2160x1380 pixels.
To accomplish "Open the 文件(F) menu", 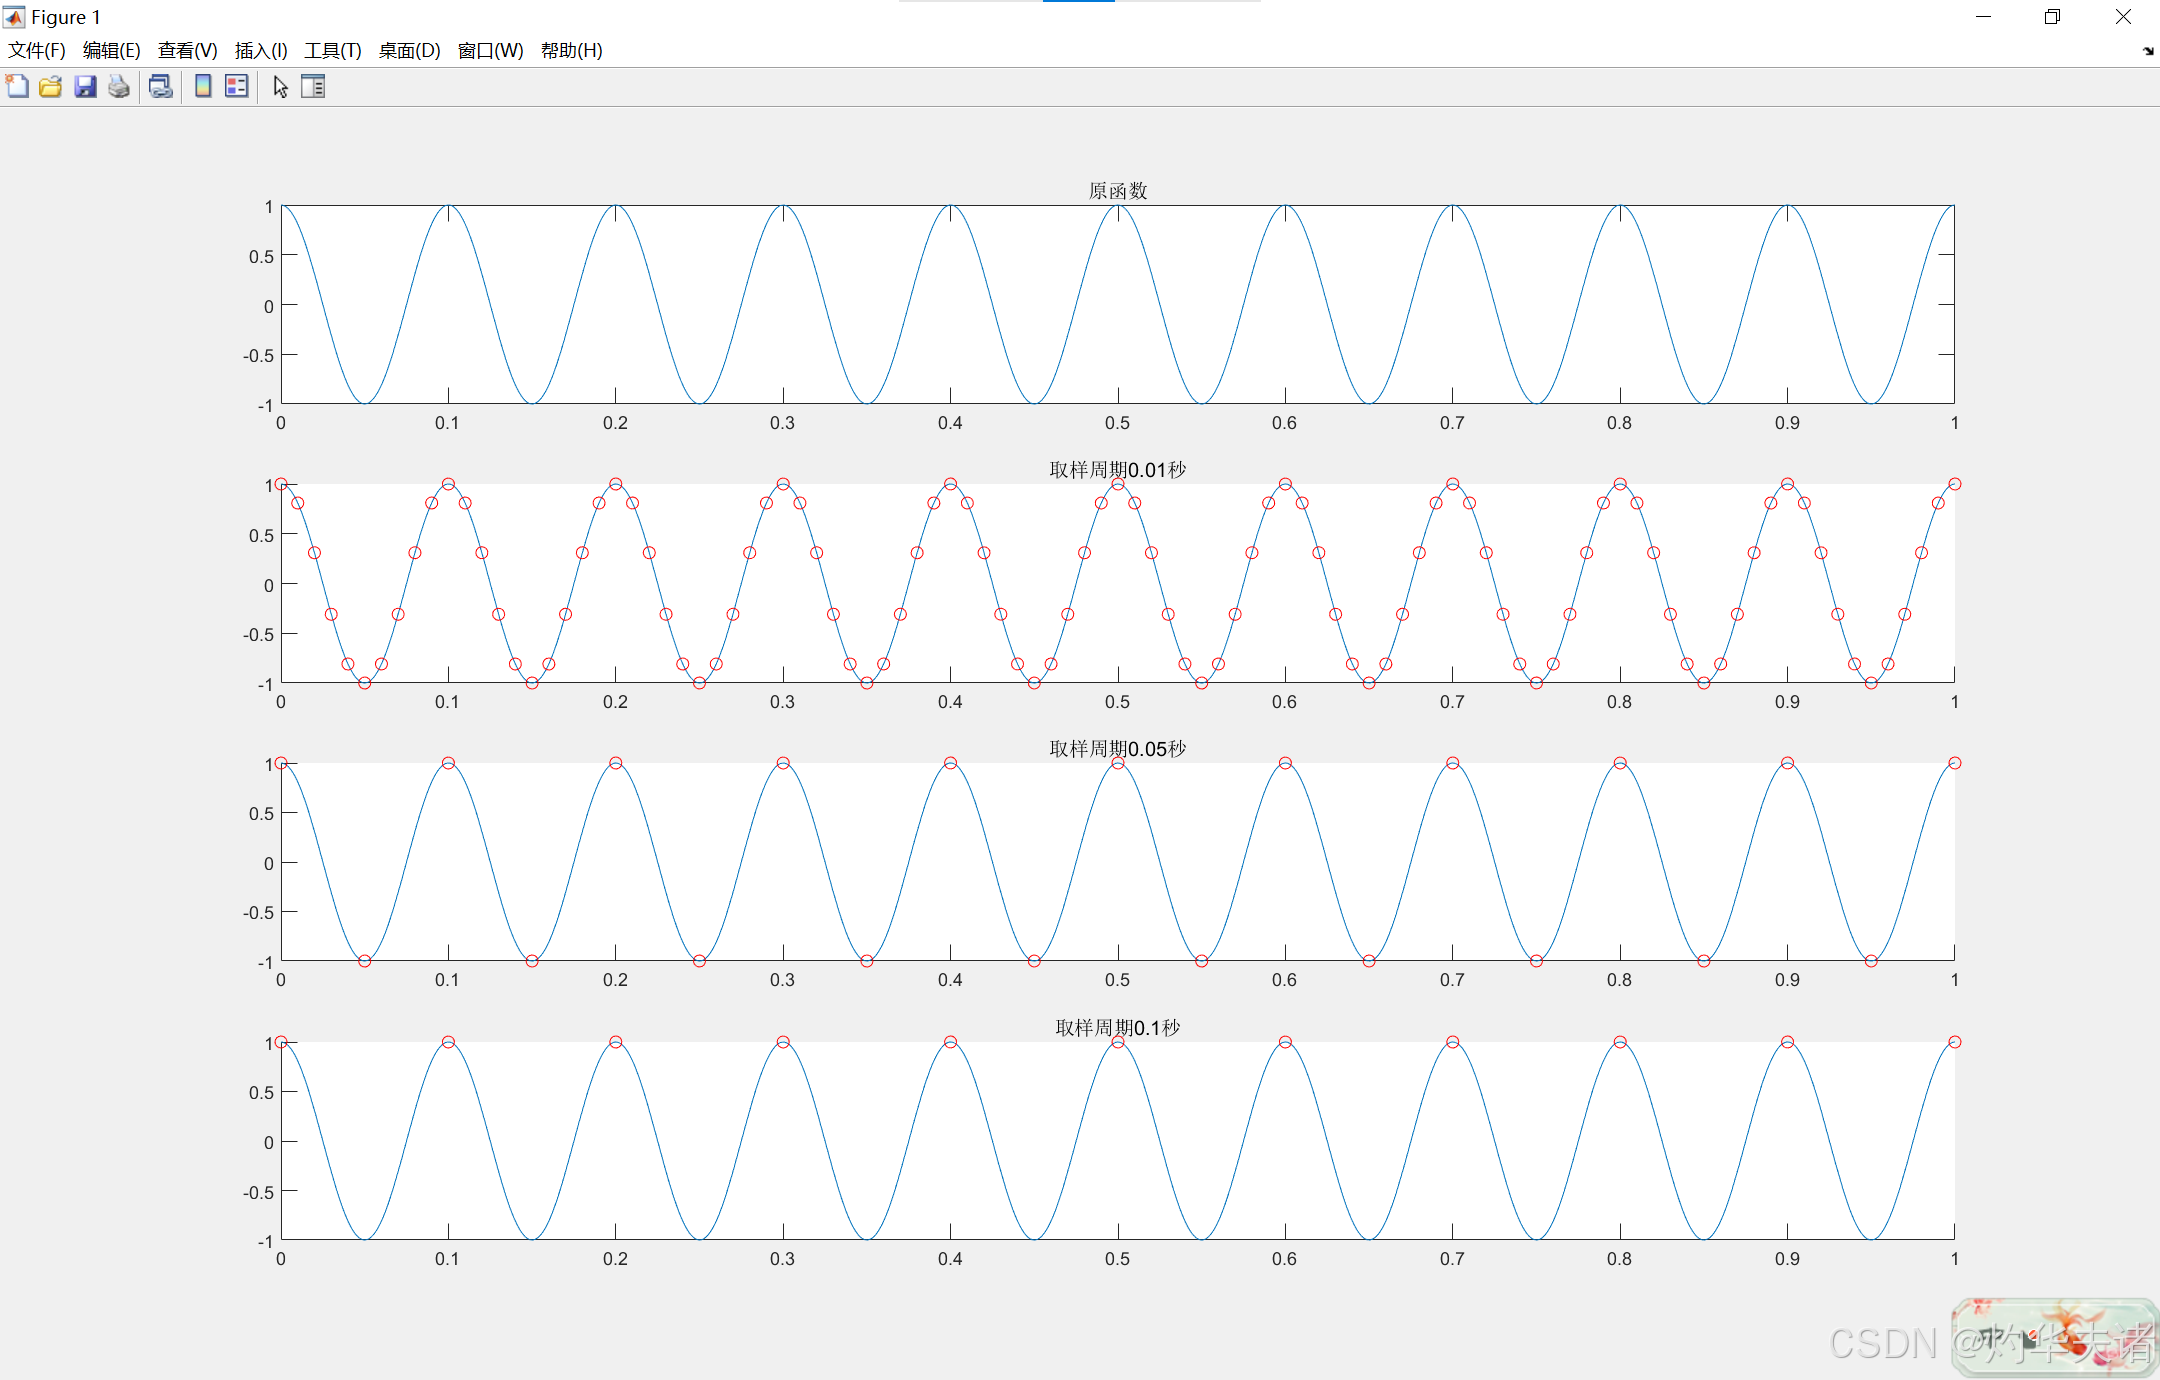I will (37, 51).
